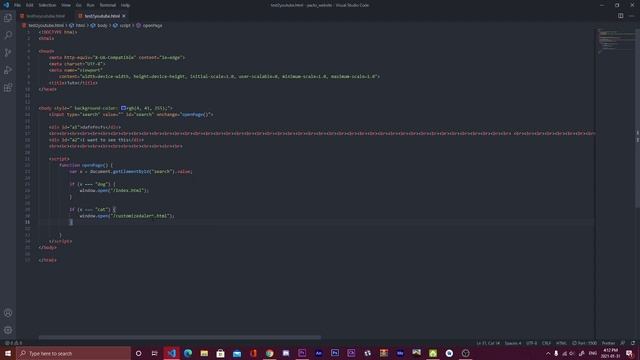Click the Live Server Port status item

[584, 343]
